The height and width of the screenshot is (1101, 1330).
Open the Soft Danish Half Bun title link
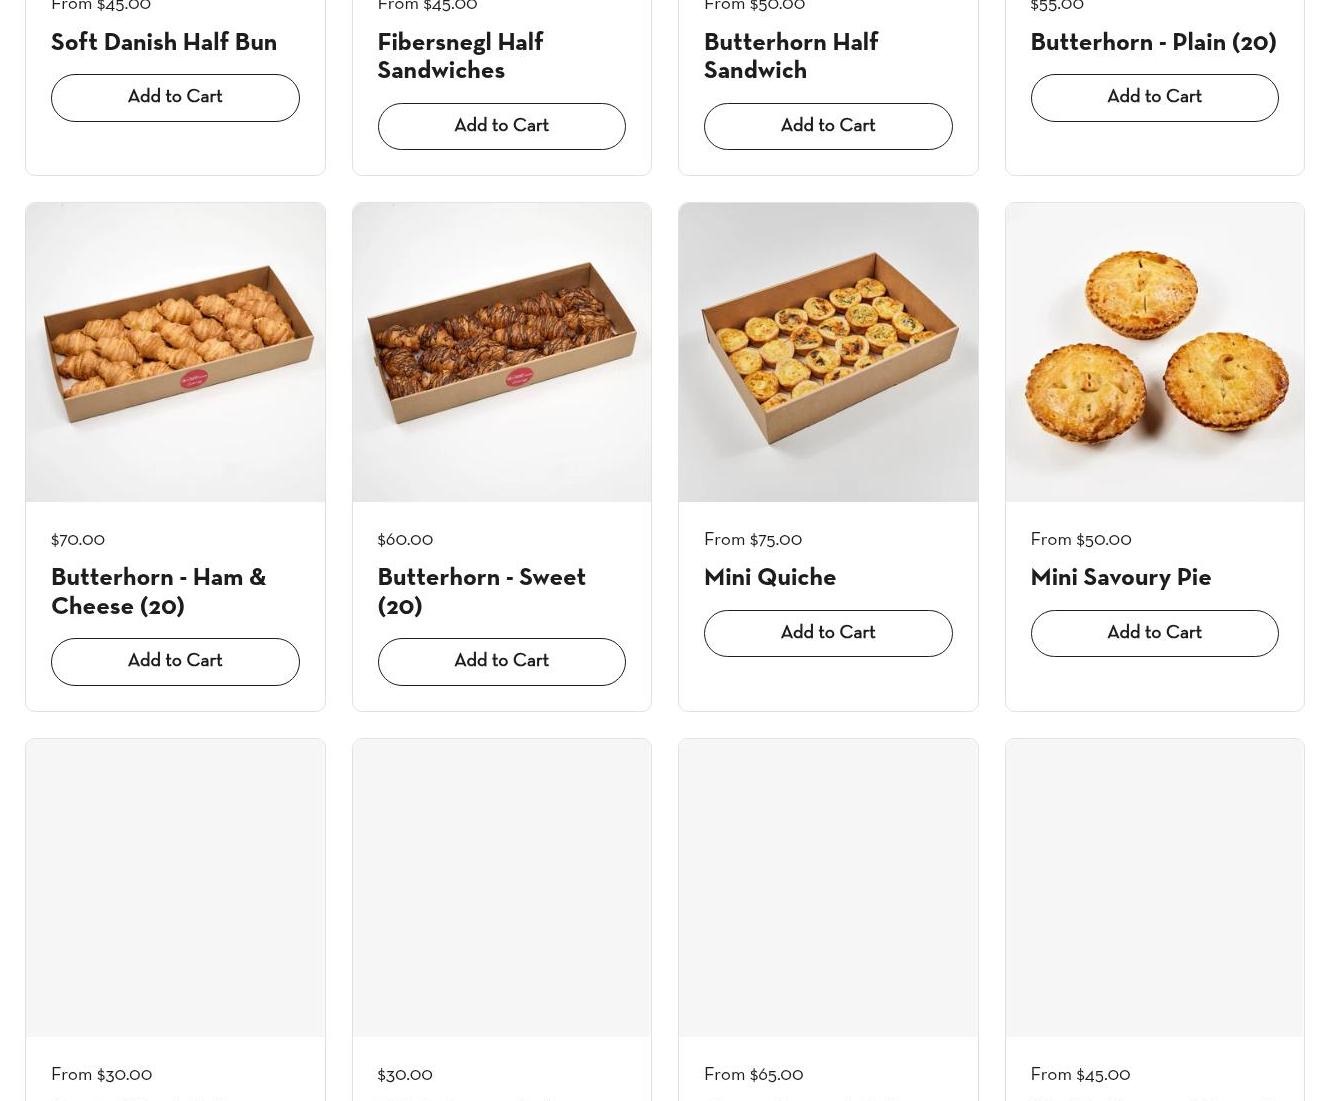click(x=164, y=43)
